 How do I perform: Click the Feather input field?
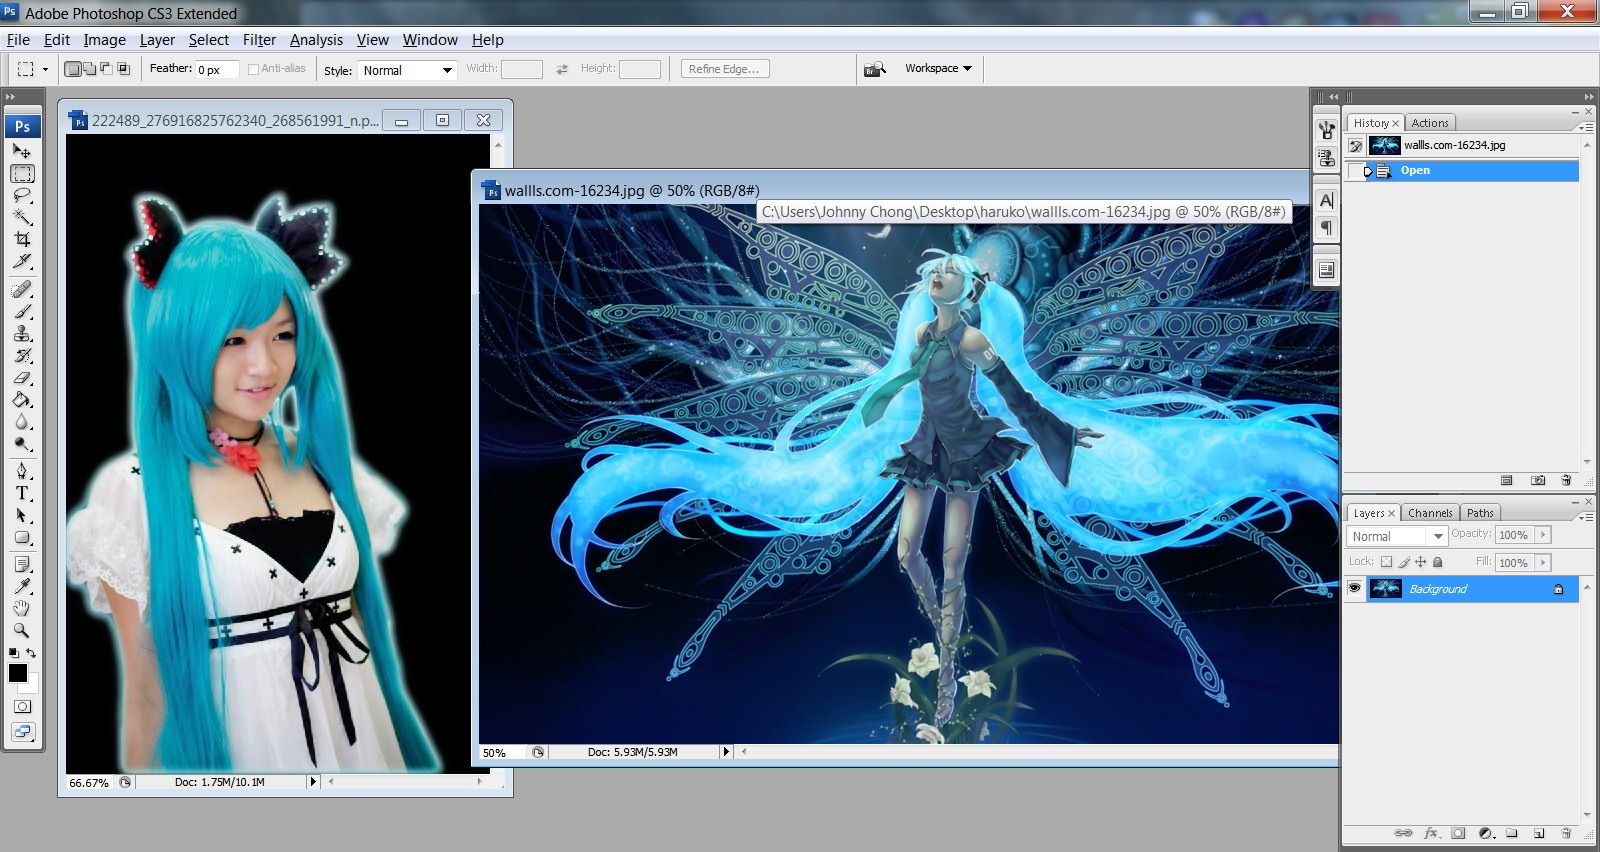[x=217, y=70]
